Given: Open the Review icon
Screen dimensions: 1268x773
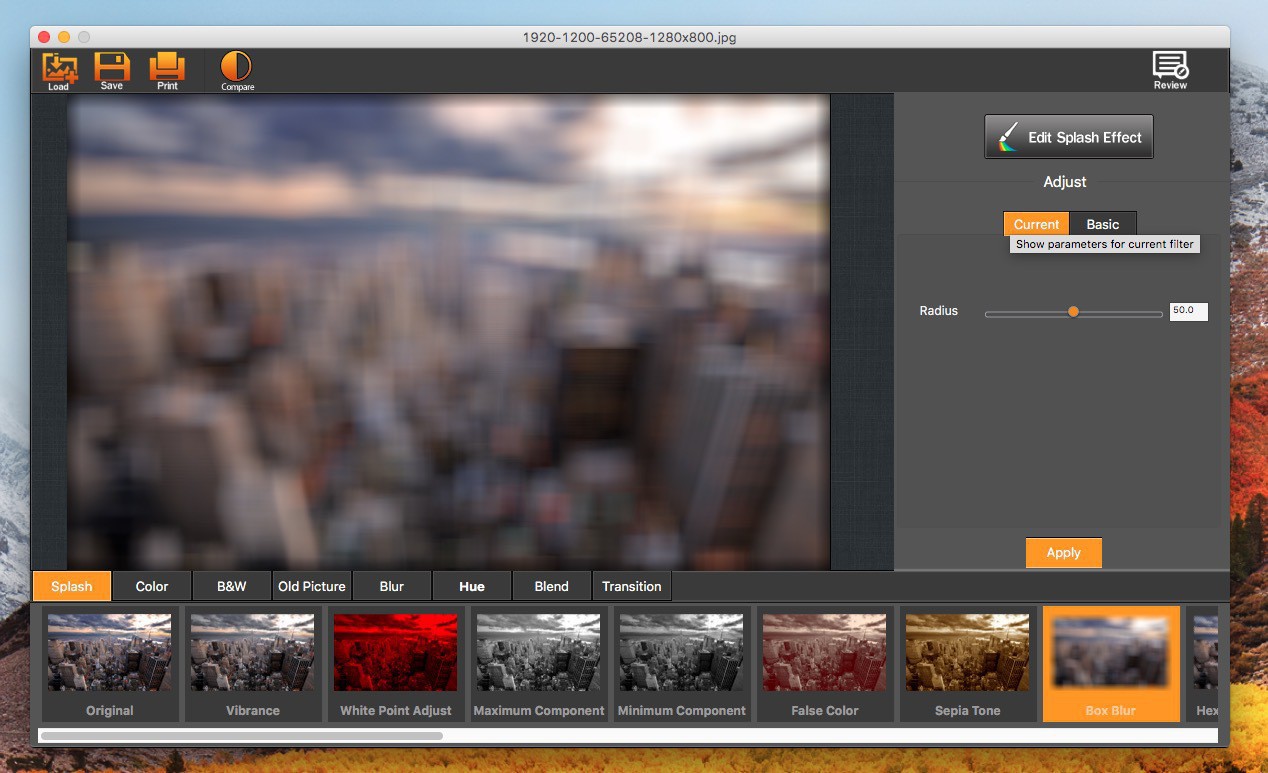Looking at the screenshot, I should [x=1170, y=68].
